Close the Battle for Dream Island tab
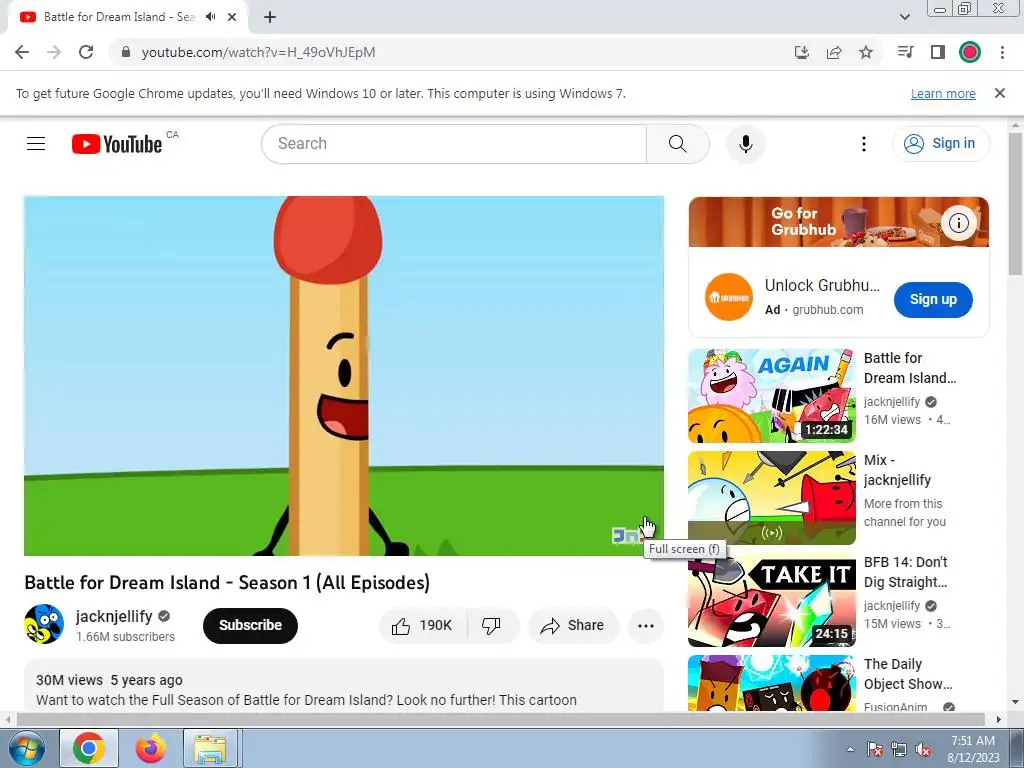This screenshot has width=1024, height=768. click(x=232, y=17)
